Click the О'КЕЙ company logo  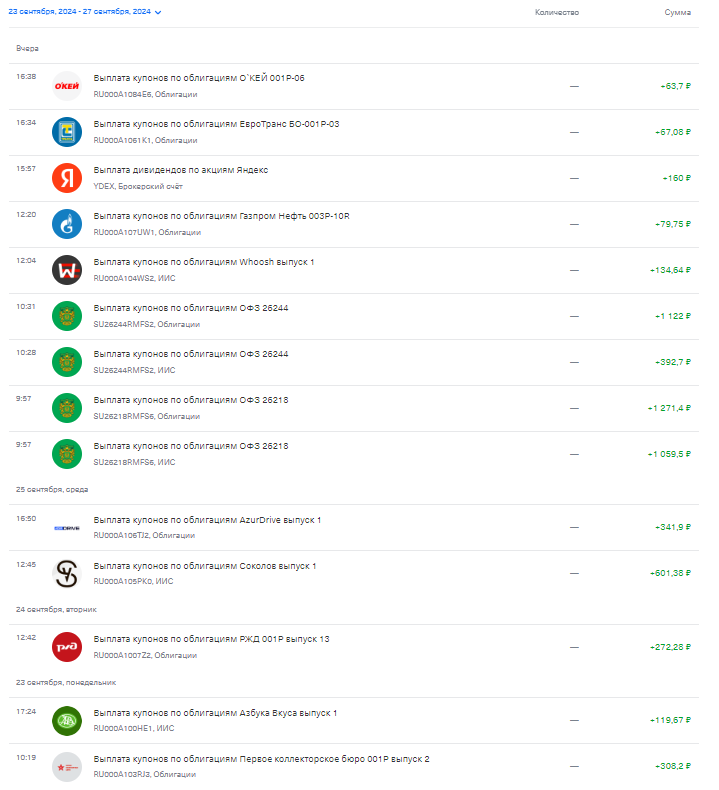67,86
